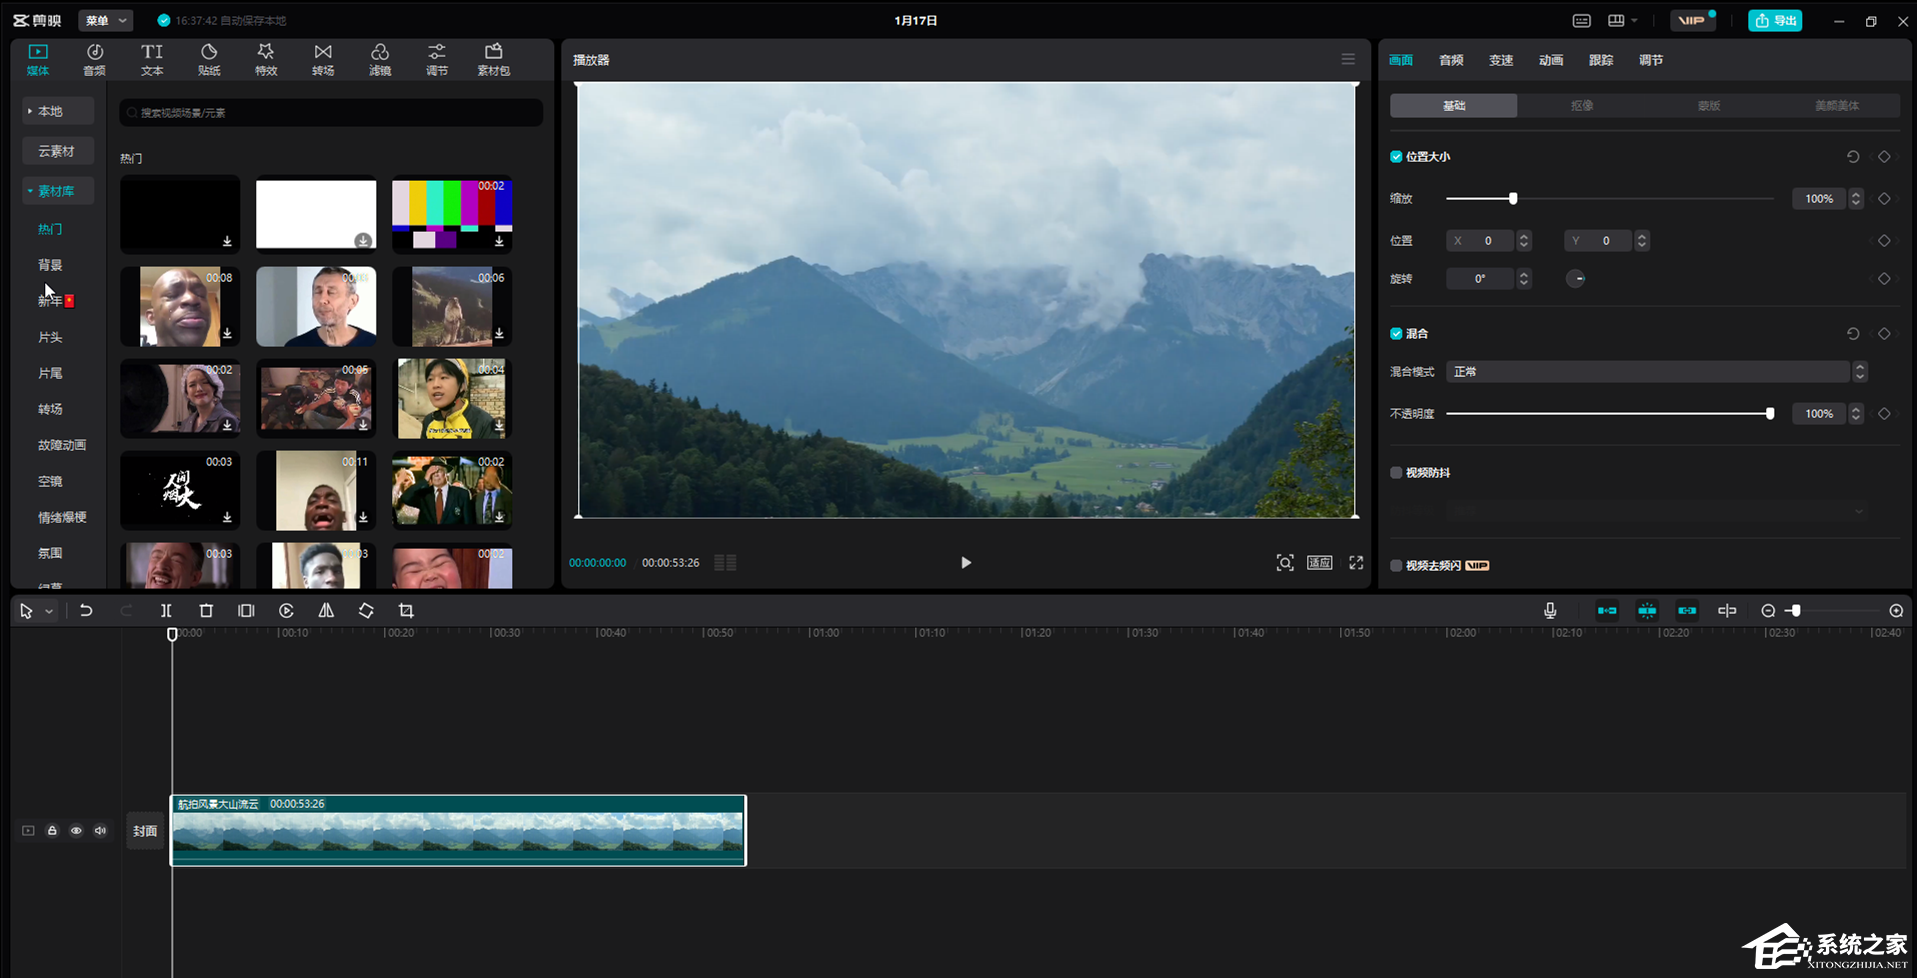Click the mirror flip icon in timeline toolbar
The height and width of the screenshot is (978, 1917).
(326, 611)
